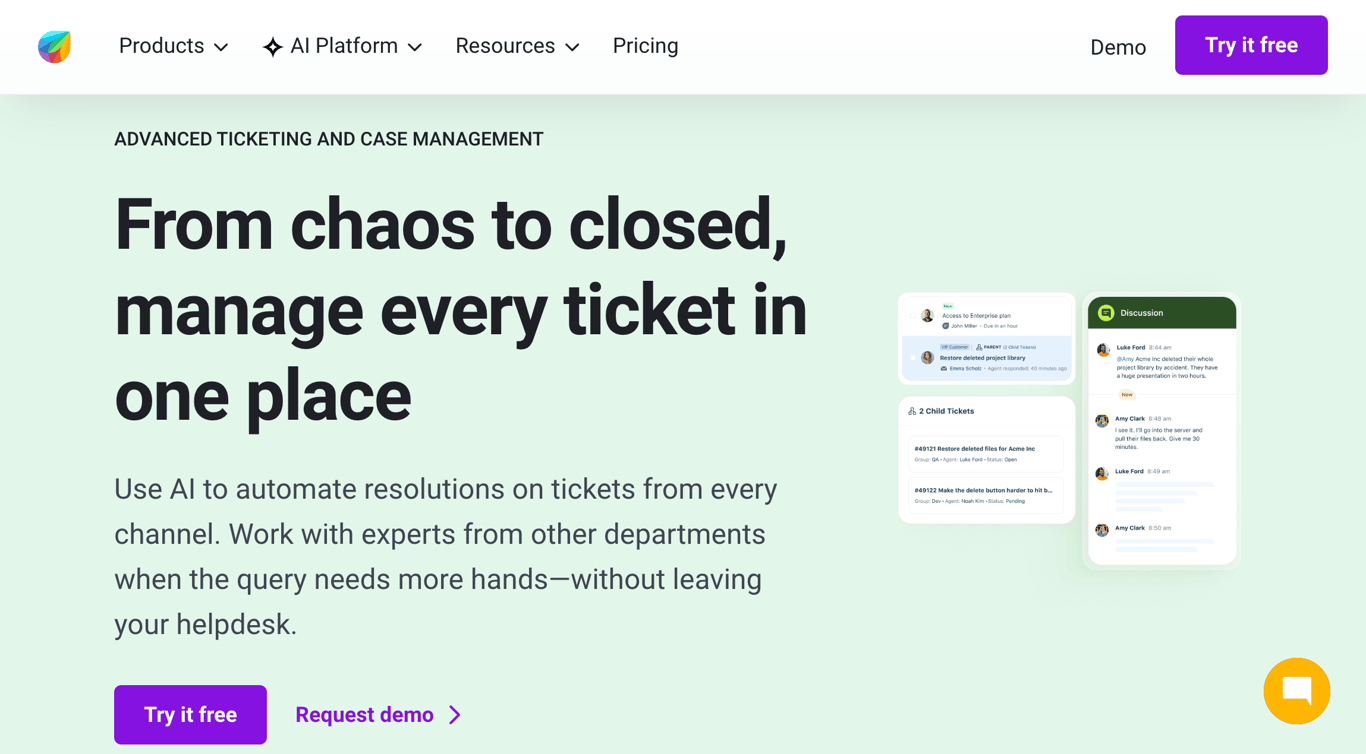Click the "From chaos to closed" headline
1366x754 pixels.
tap(461, 309)
